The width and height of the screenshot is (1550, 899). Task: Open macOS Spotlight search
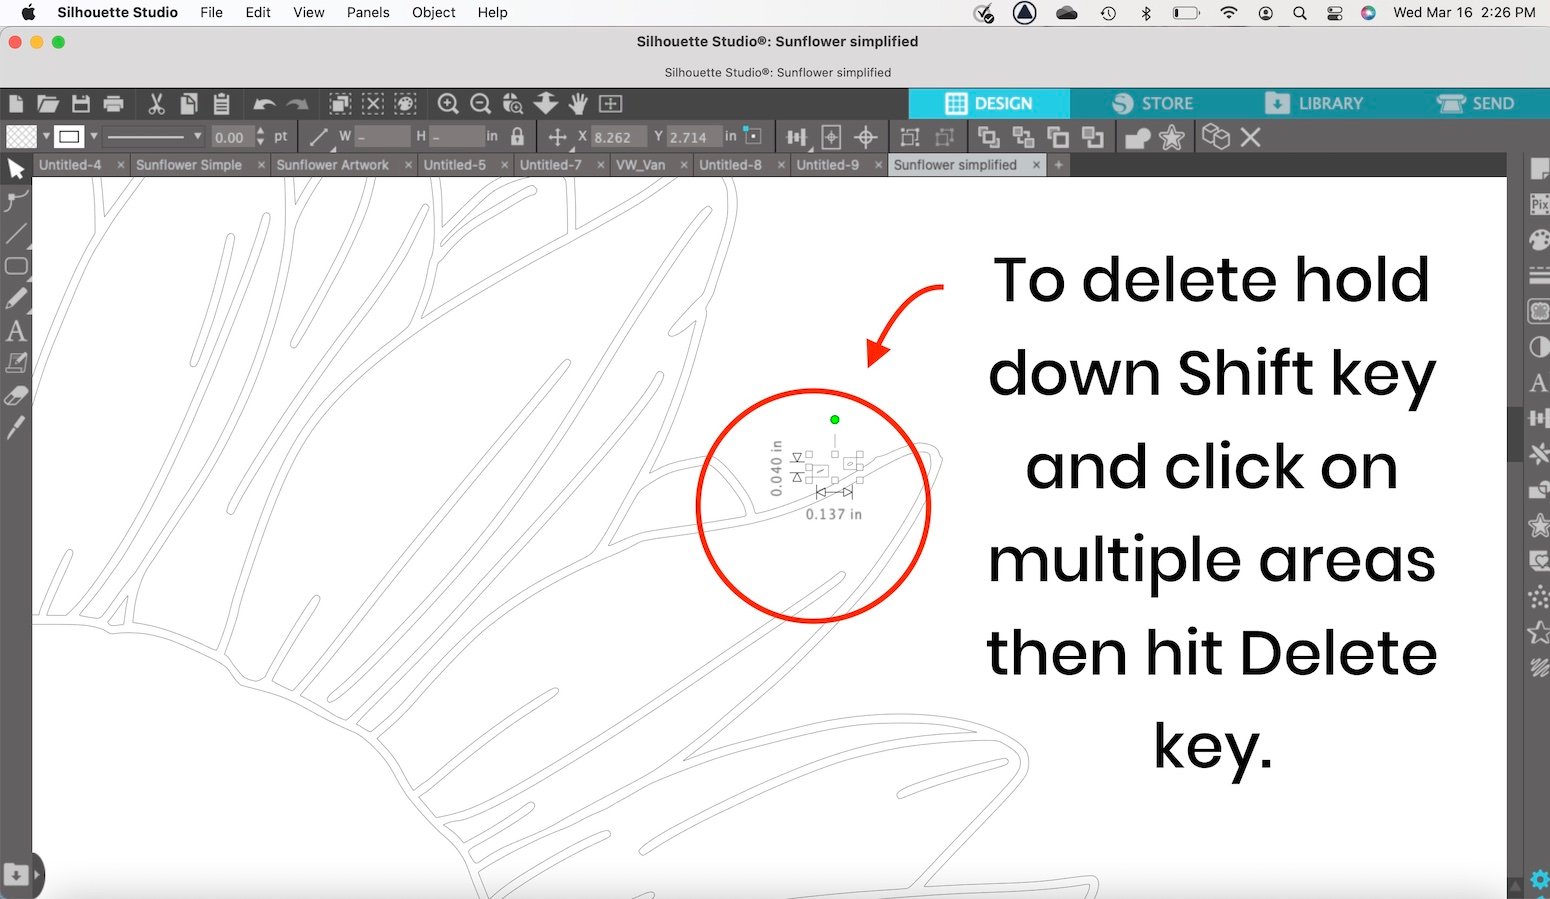pos(1299,13)
